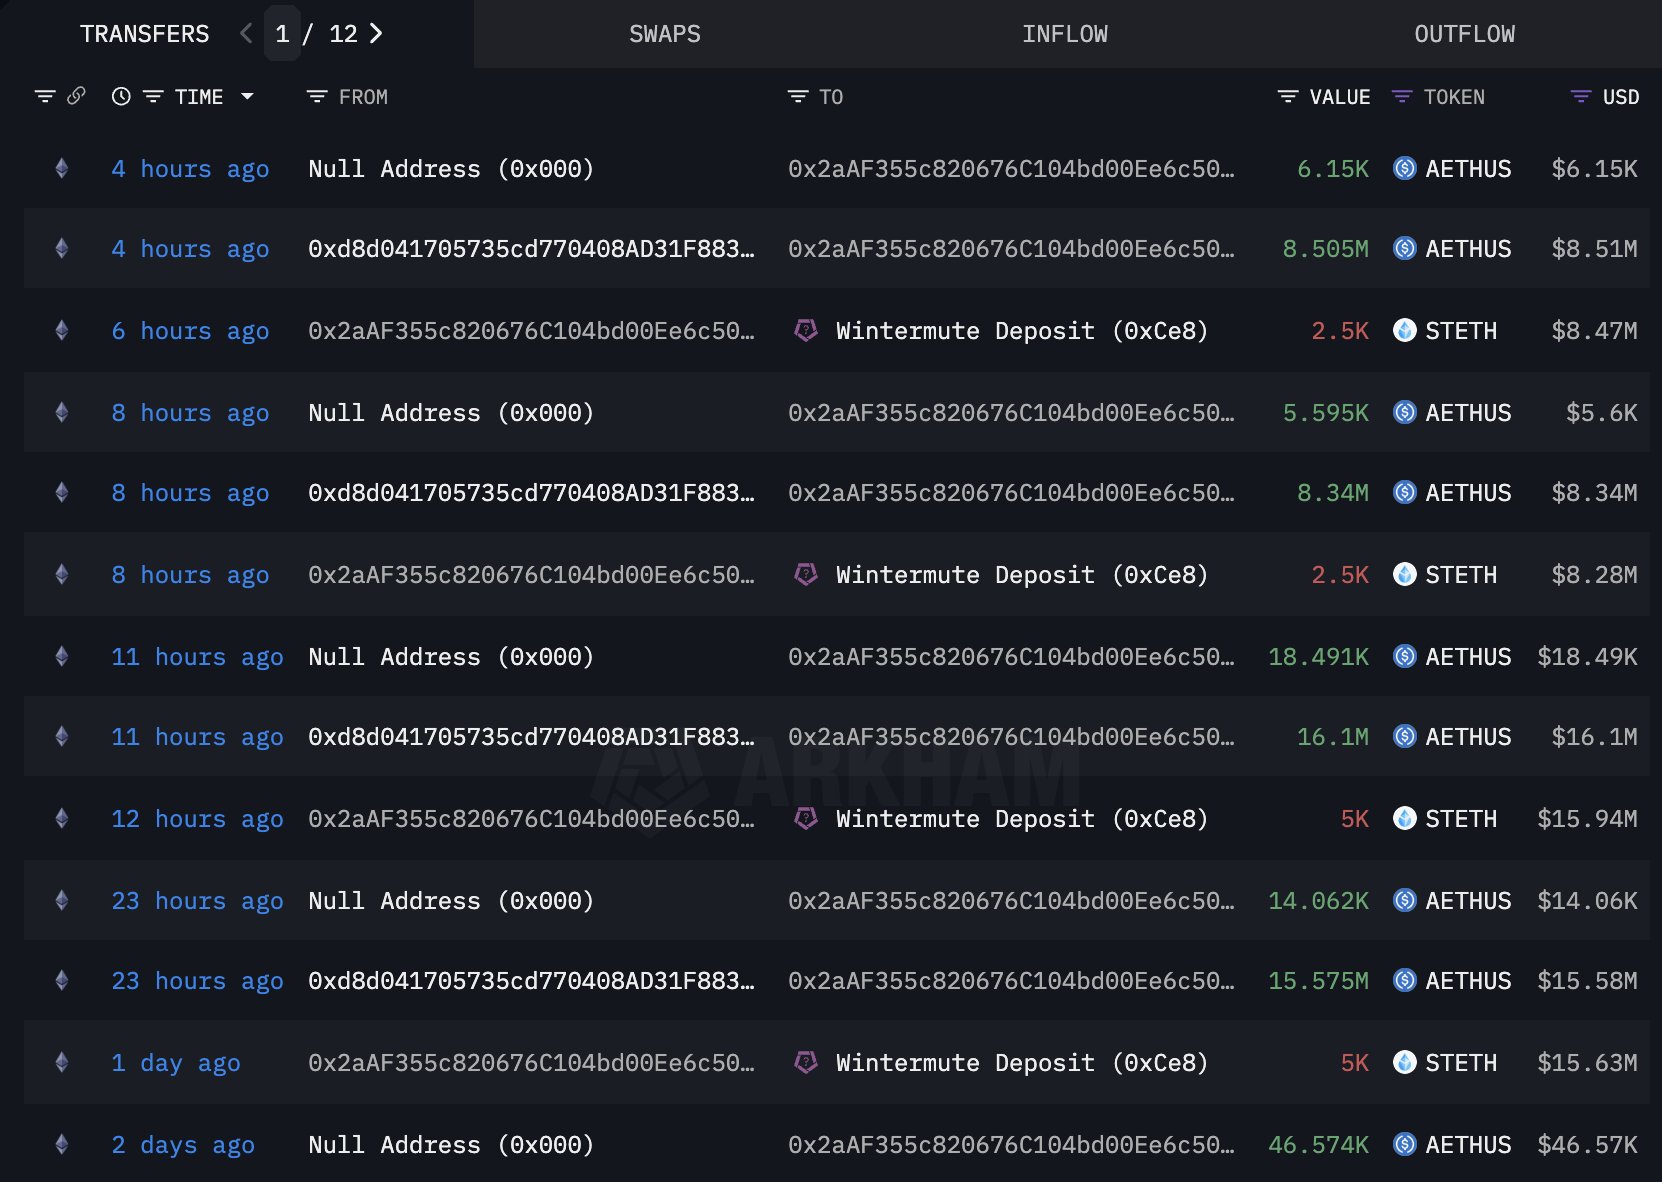The width and height of the screenshot is (1662, 1182).
Task: Open Wintermute Deposit on $8.47M row
Action: pos(1022,331)
